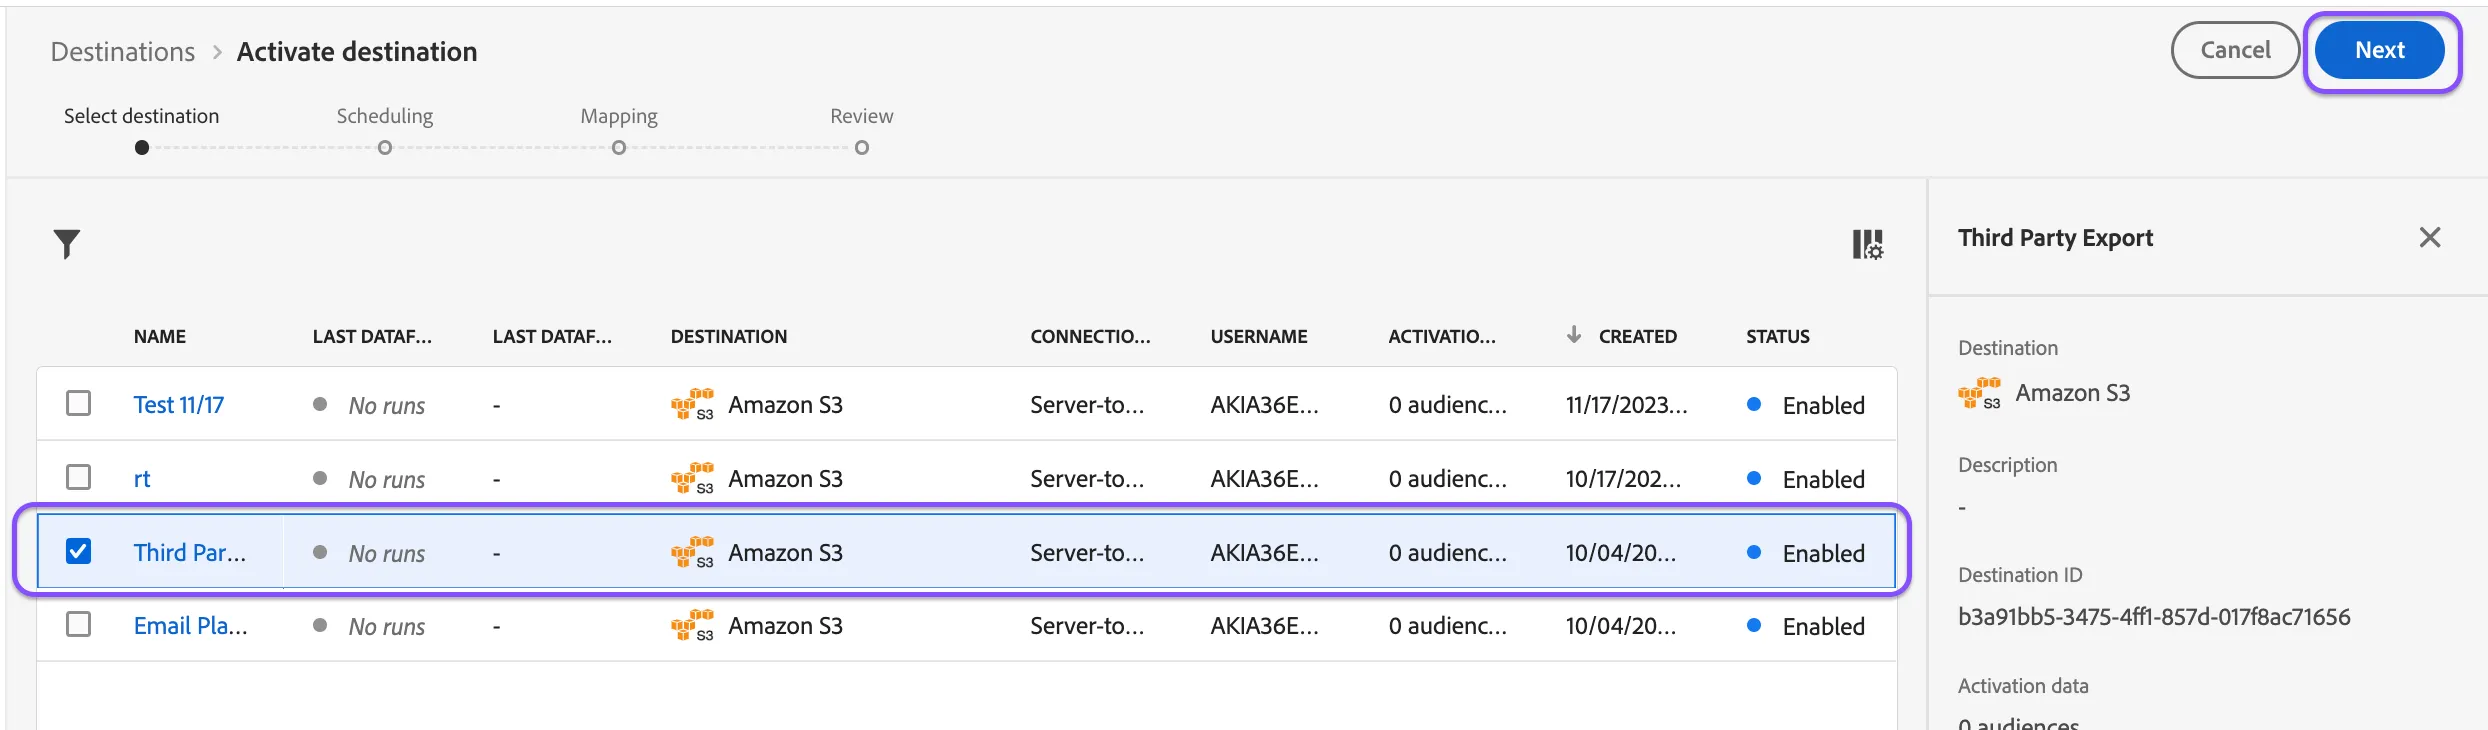
Task: Click the Activate destination breadcrumb title
Action: (x=357, y=52)
